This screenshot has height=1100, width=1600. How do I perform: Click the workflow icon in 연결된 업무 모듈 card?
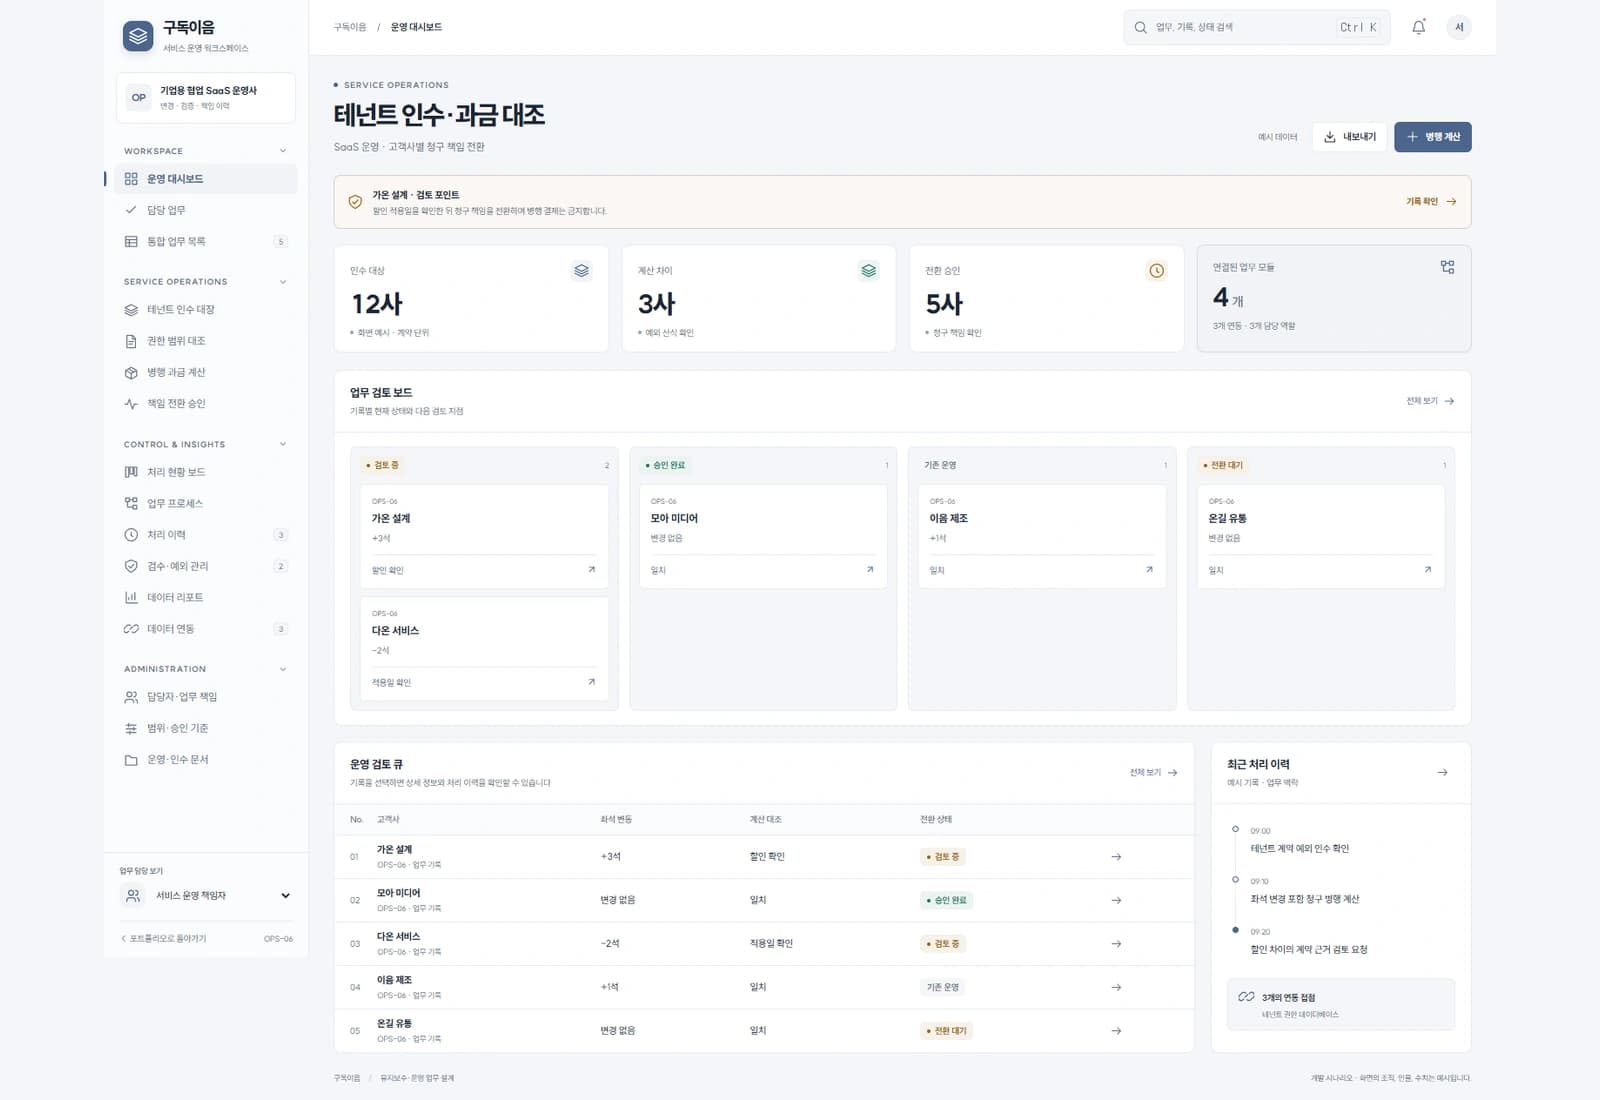(x=1447, y=267)
